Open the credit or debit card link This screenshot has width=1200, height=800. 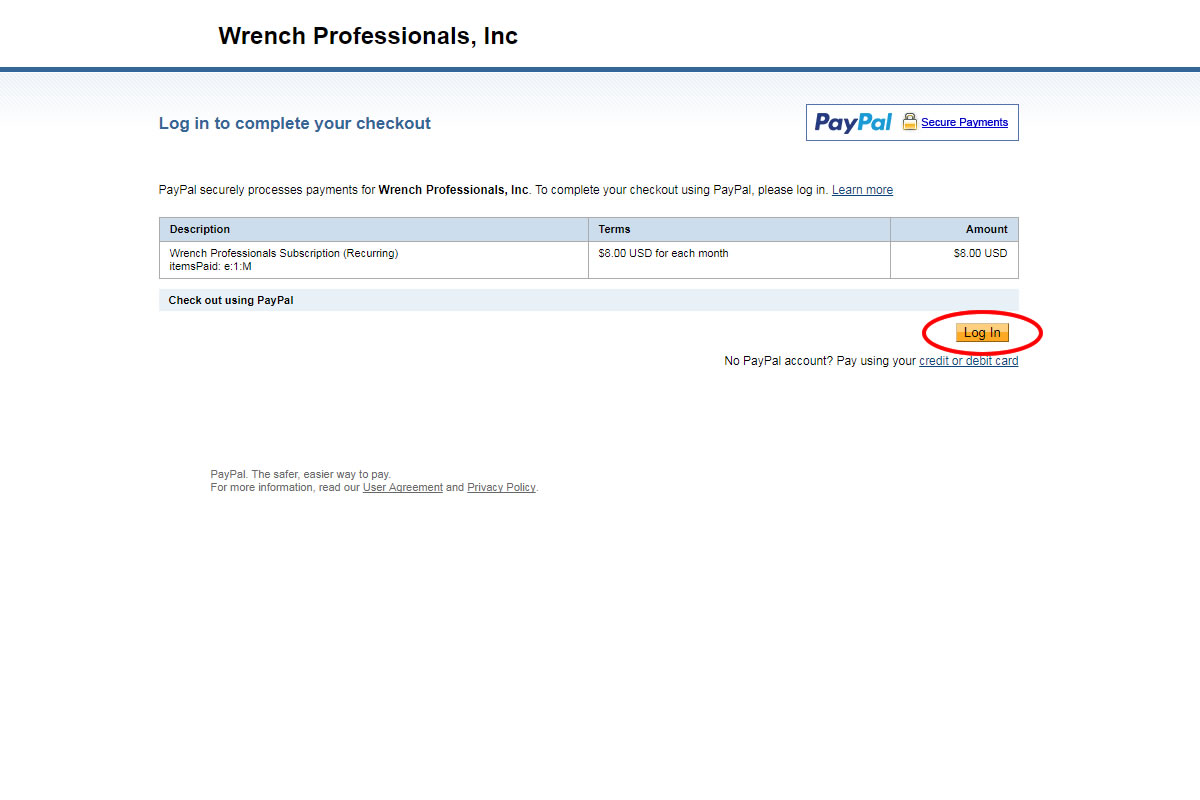[968, 361]
